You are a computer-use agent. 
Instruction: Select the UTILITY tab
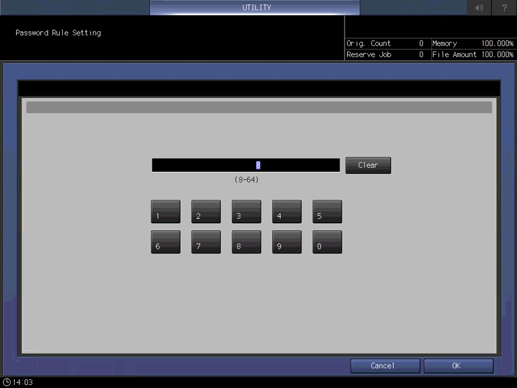coord(255,7)
